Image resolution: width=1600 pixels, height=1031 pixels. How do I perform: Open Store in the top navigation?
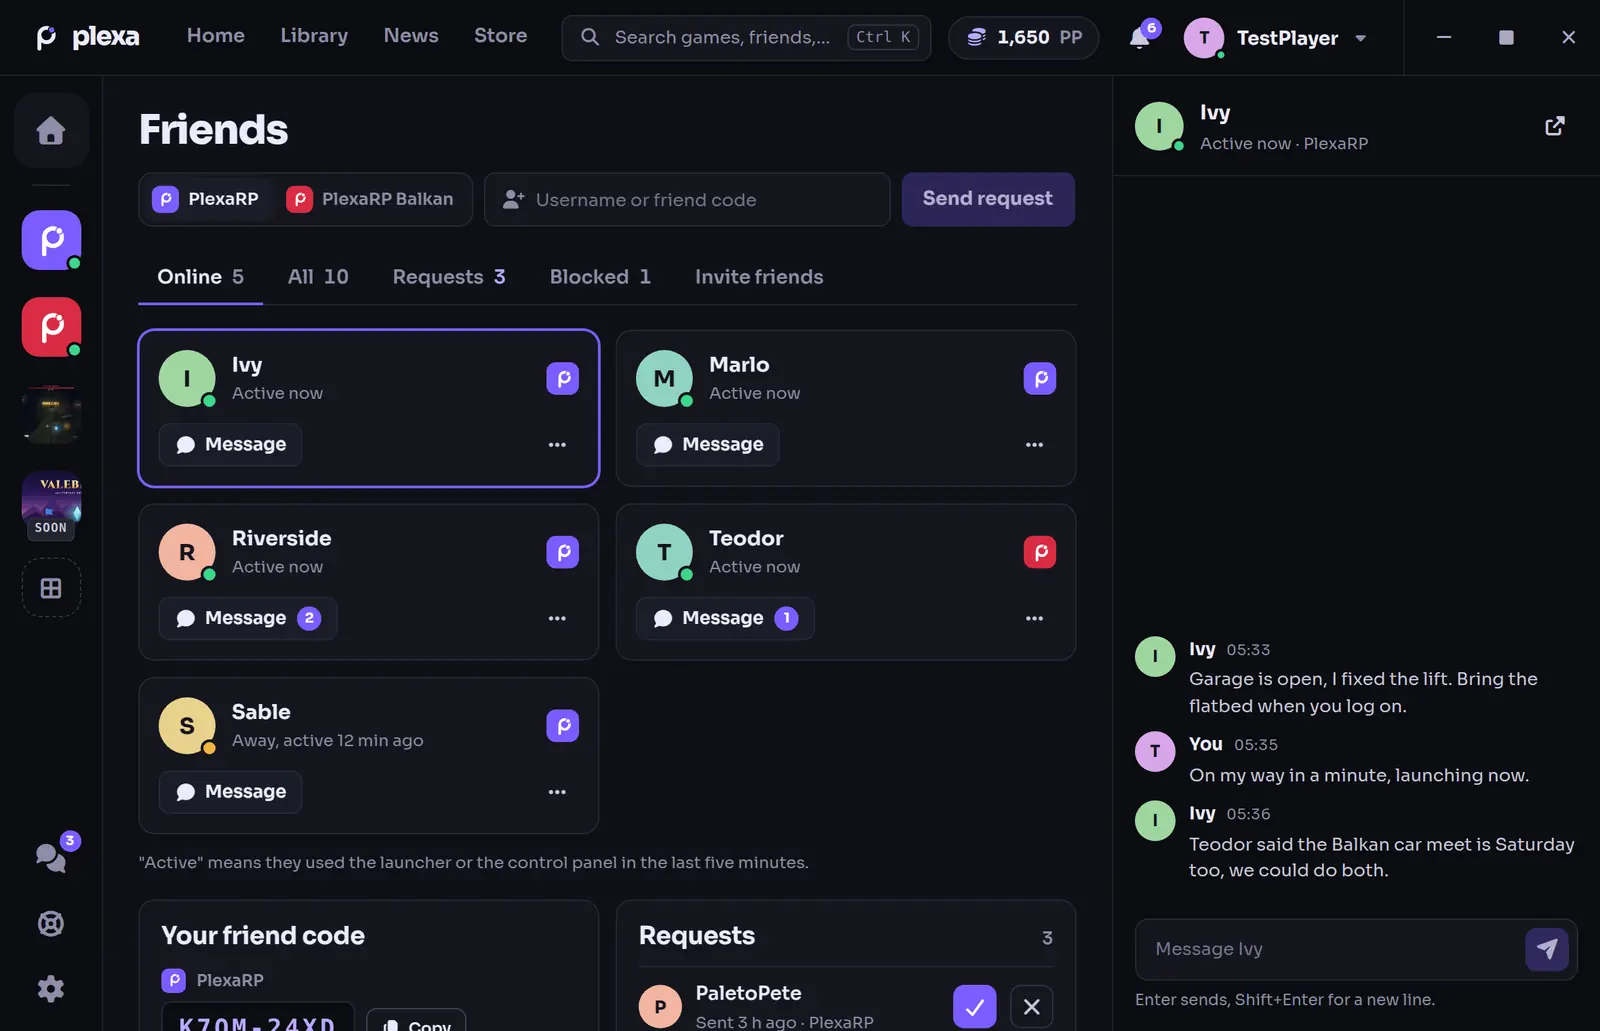click(500, 36)
